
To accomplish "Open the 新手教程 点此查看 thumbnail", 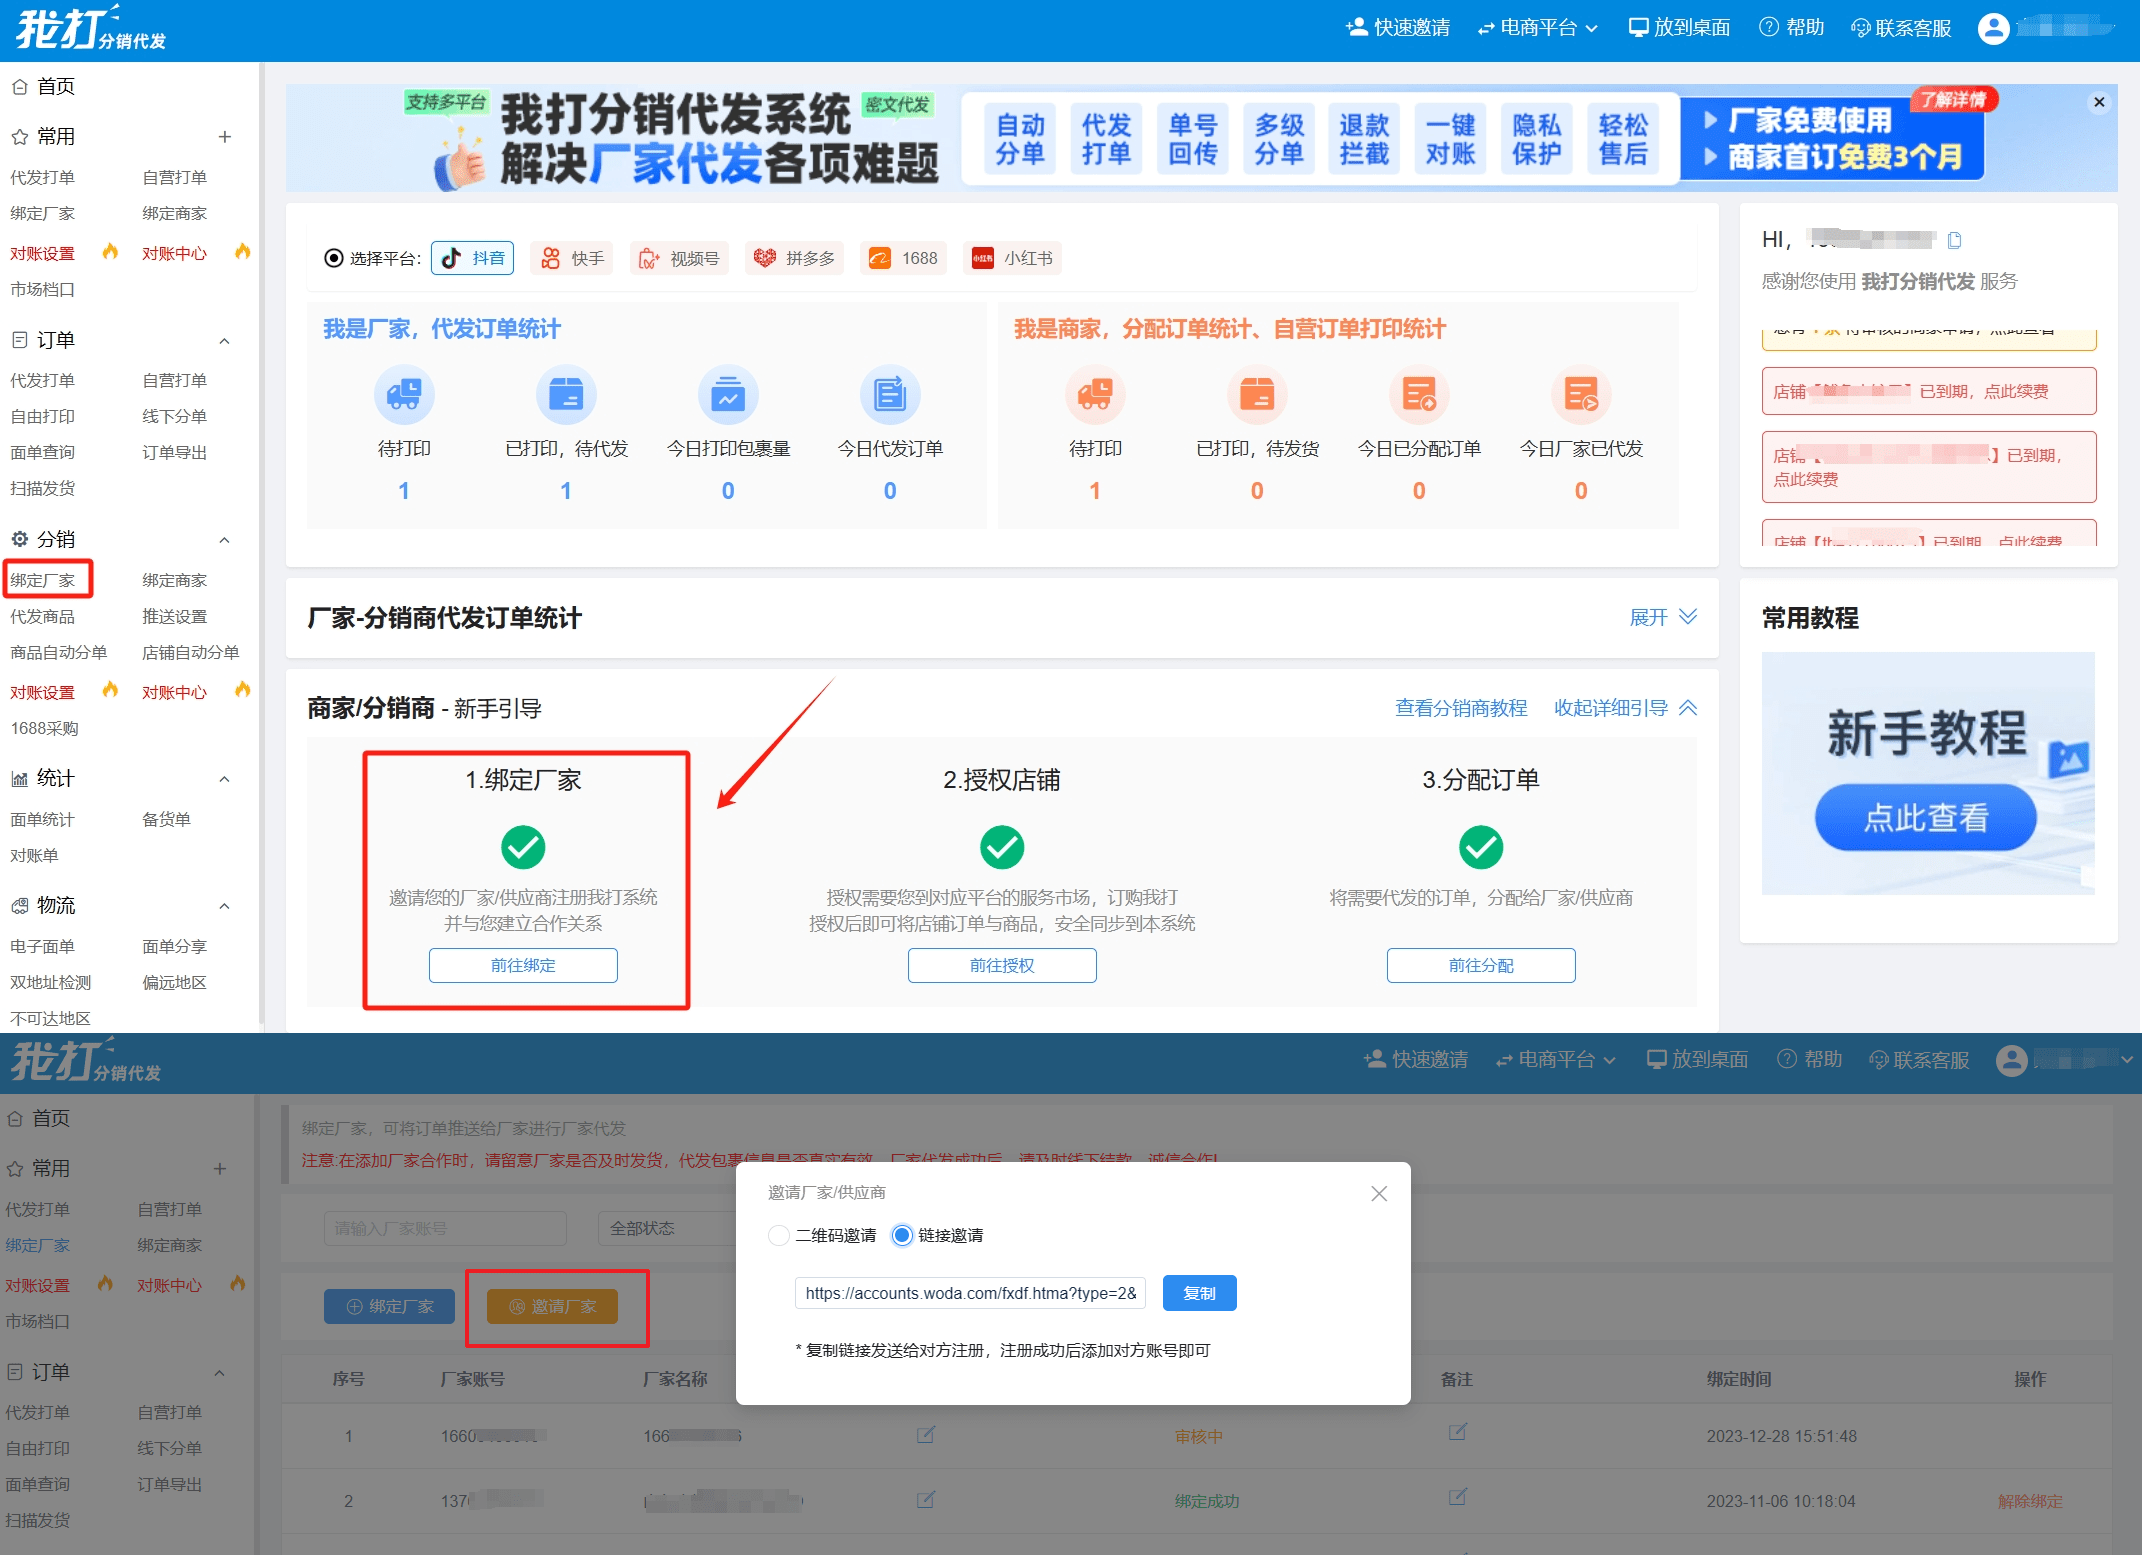I will (1928, 774).
